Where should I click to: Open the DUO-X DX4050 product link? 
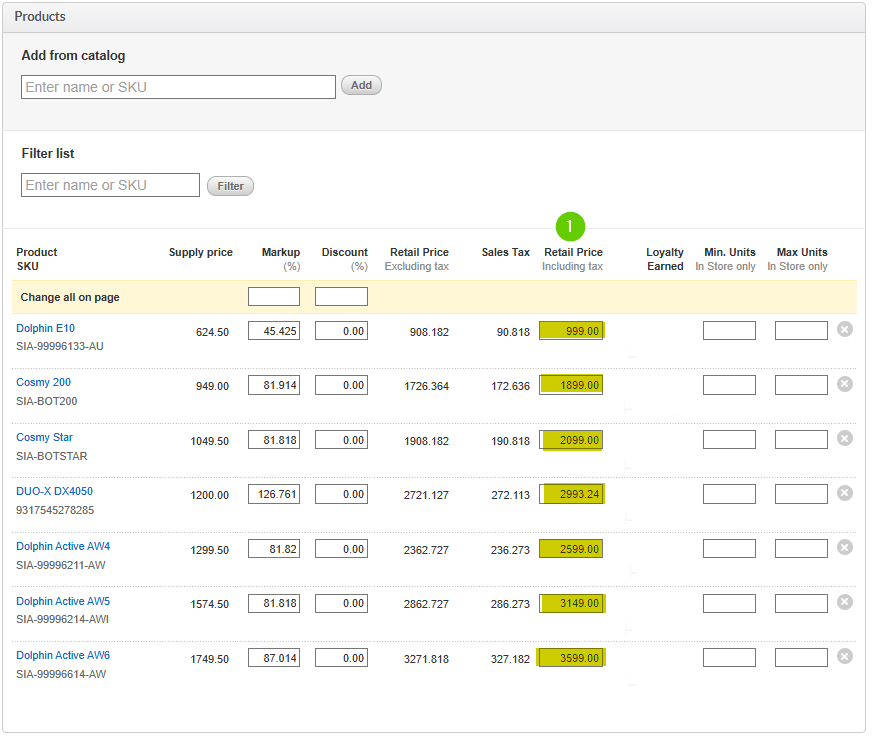(x=54, y=492)
